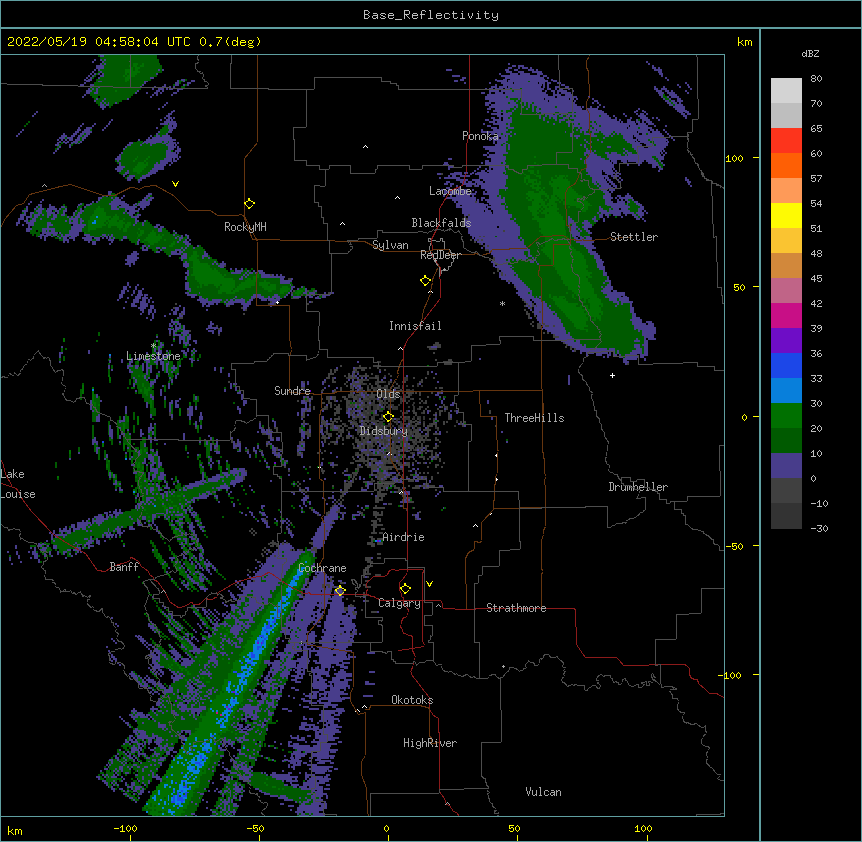Click the Cochrane town label

tap(322, 568)
